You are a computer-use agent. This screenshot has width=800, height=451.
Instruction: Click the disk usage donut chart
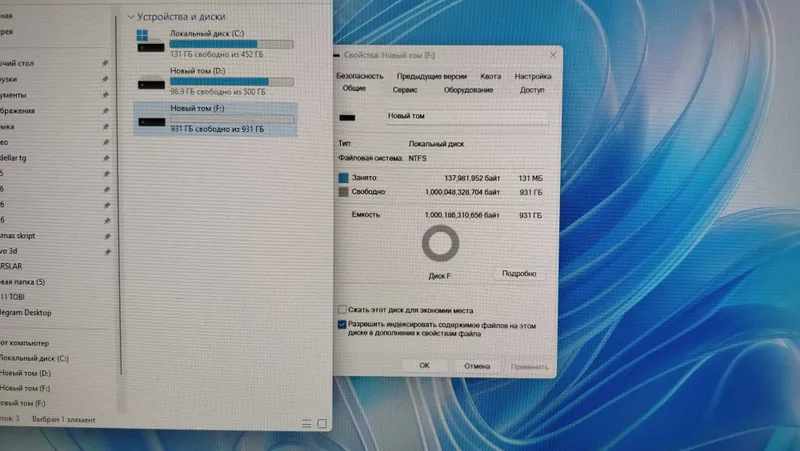[440, 243]
